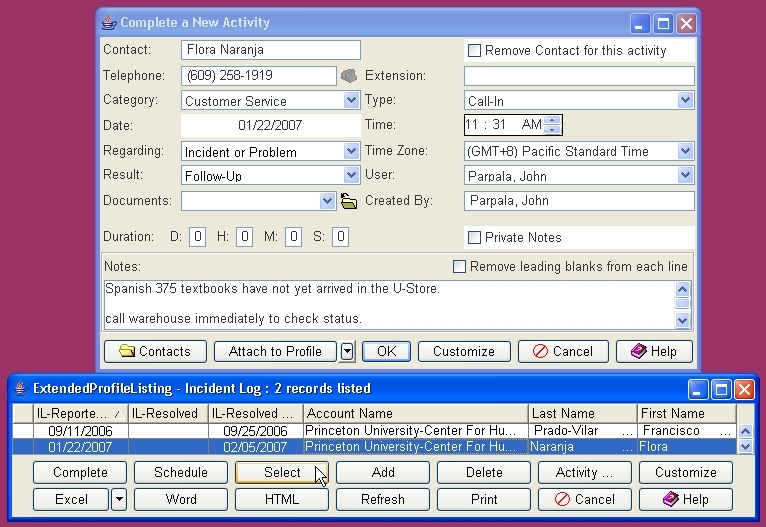Click the Java icon in Complete a New Activity title bar
The width and height of the screenshot is (766, 527).
(x=108, y=22)
